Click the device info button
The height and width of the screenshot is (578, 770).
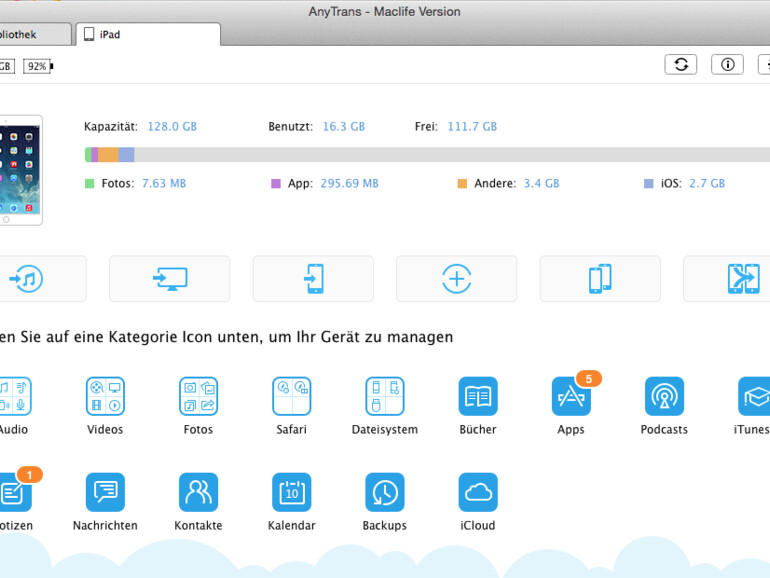(x=727, y=64)
